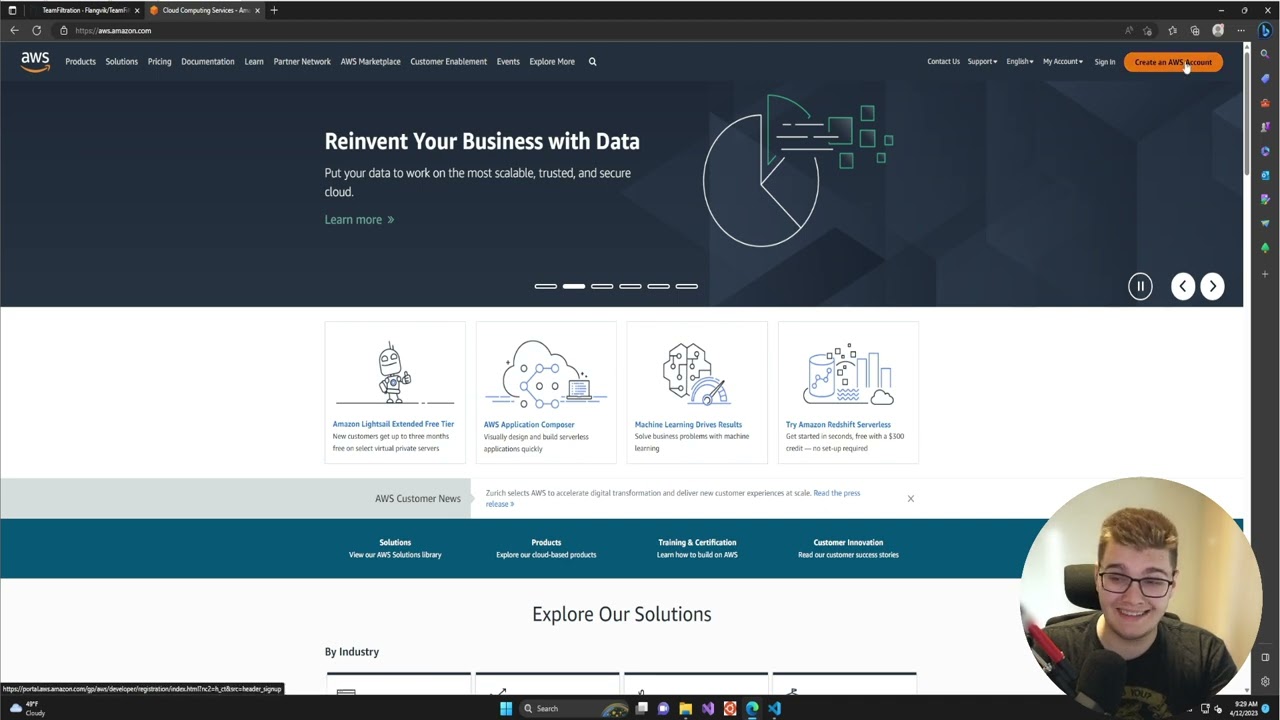Refresh the page with the reload icon
The width and height of the screenshot is (1280, 720).
tap(36, 30)
